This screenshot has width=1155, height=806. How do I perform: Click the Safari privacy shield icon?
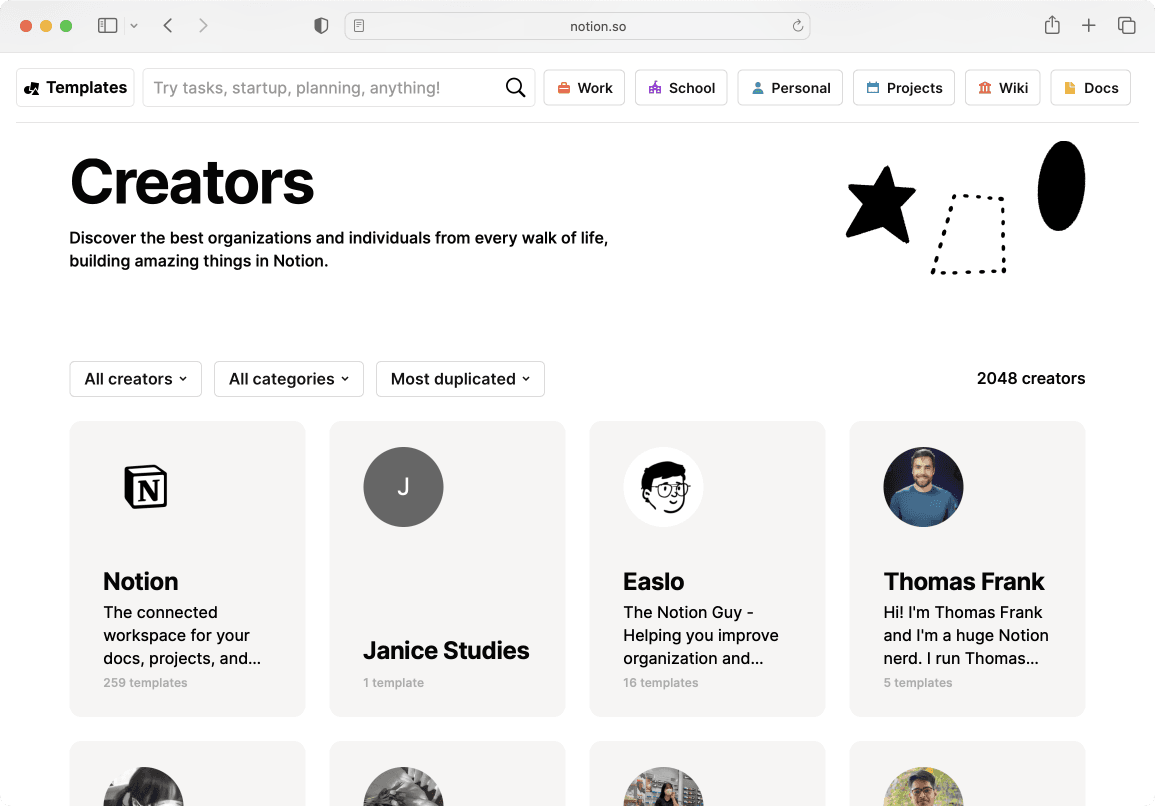coord(321,25)
